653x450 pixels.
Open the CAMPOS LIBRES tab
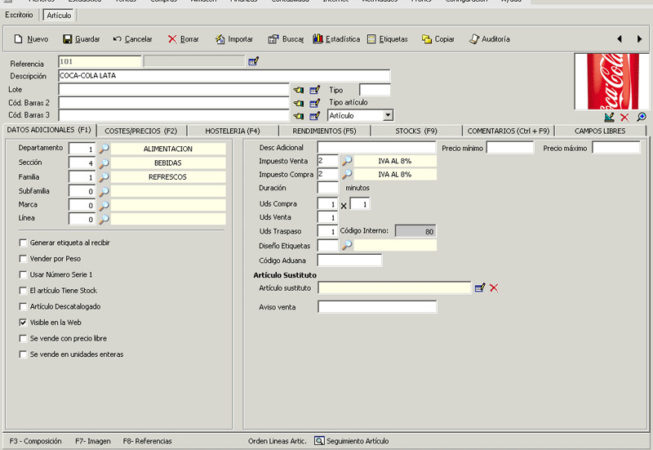[x=600, y=131]
